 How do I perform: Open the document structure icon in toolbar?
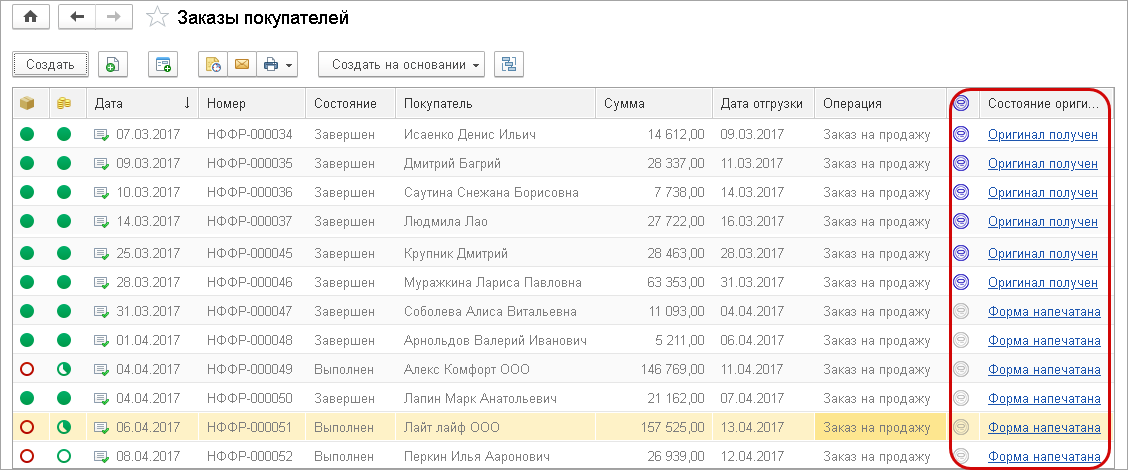point(510,65)
